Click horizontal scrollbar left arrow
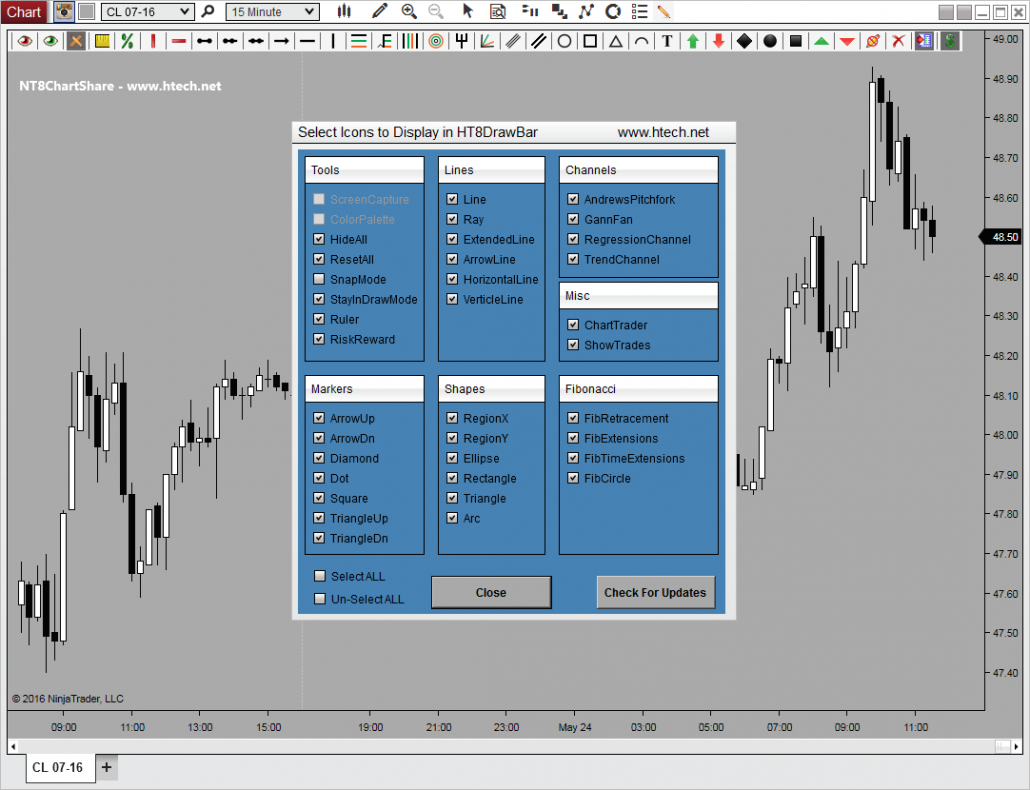1030x790 pixels. pos(14,746)
